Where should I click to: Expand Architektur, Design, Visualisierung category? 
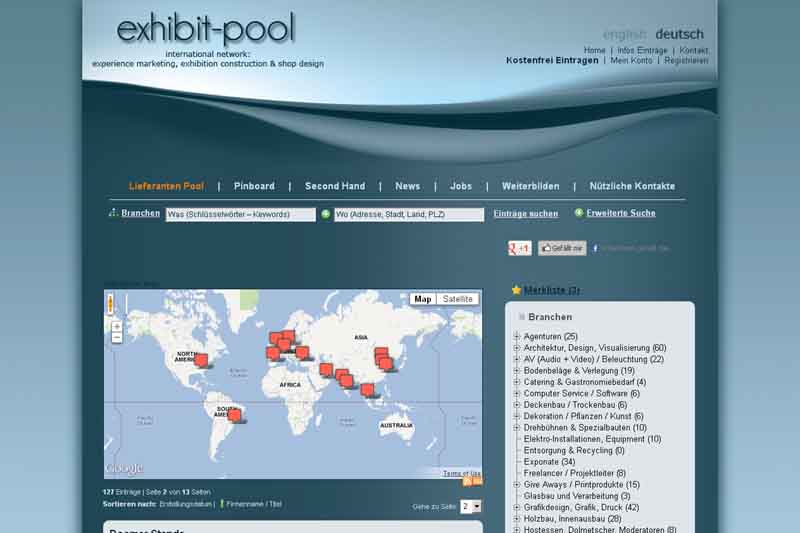tap(516, 348)
